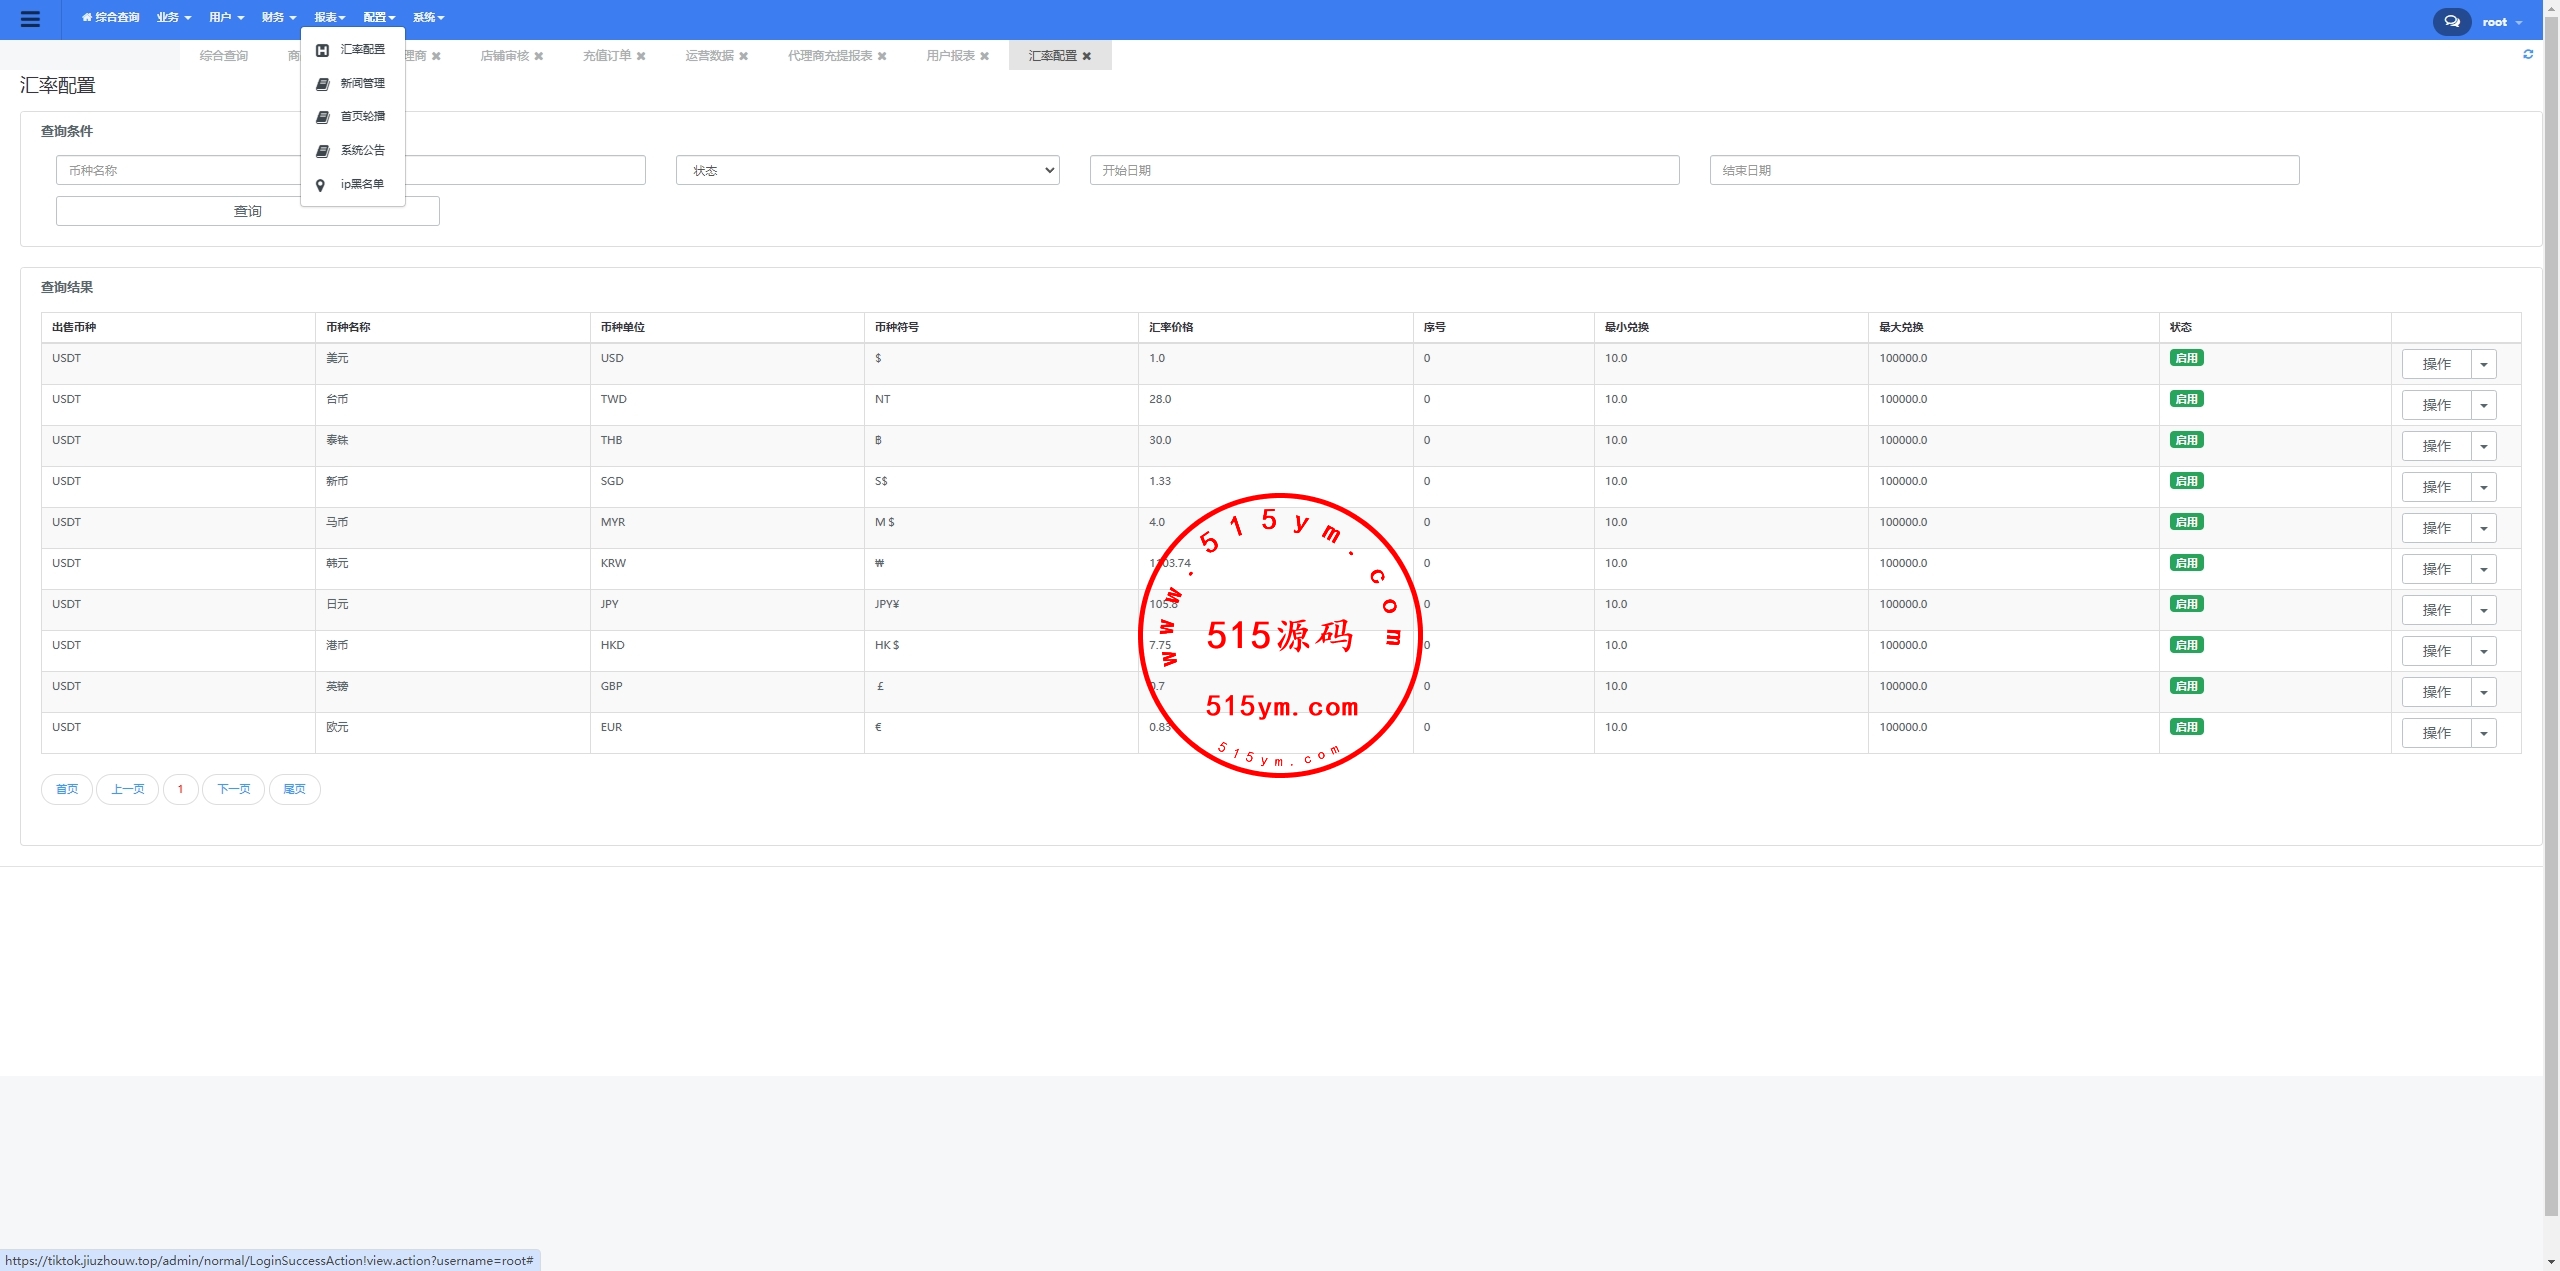Click the 查询 search button
2560x1271 pixels.
click(x=247, y=211)
